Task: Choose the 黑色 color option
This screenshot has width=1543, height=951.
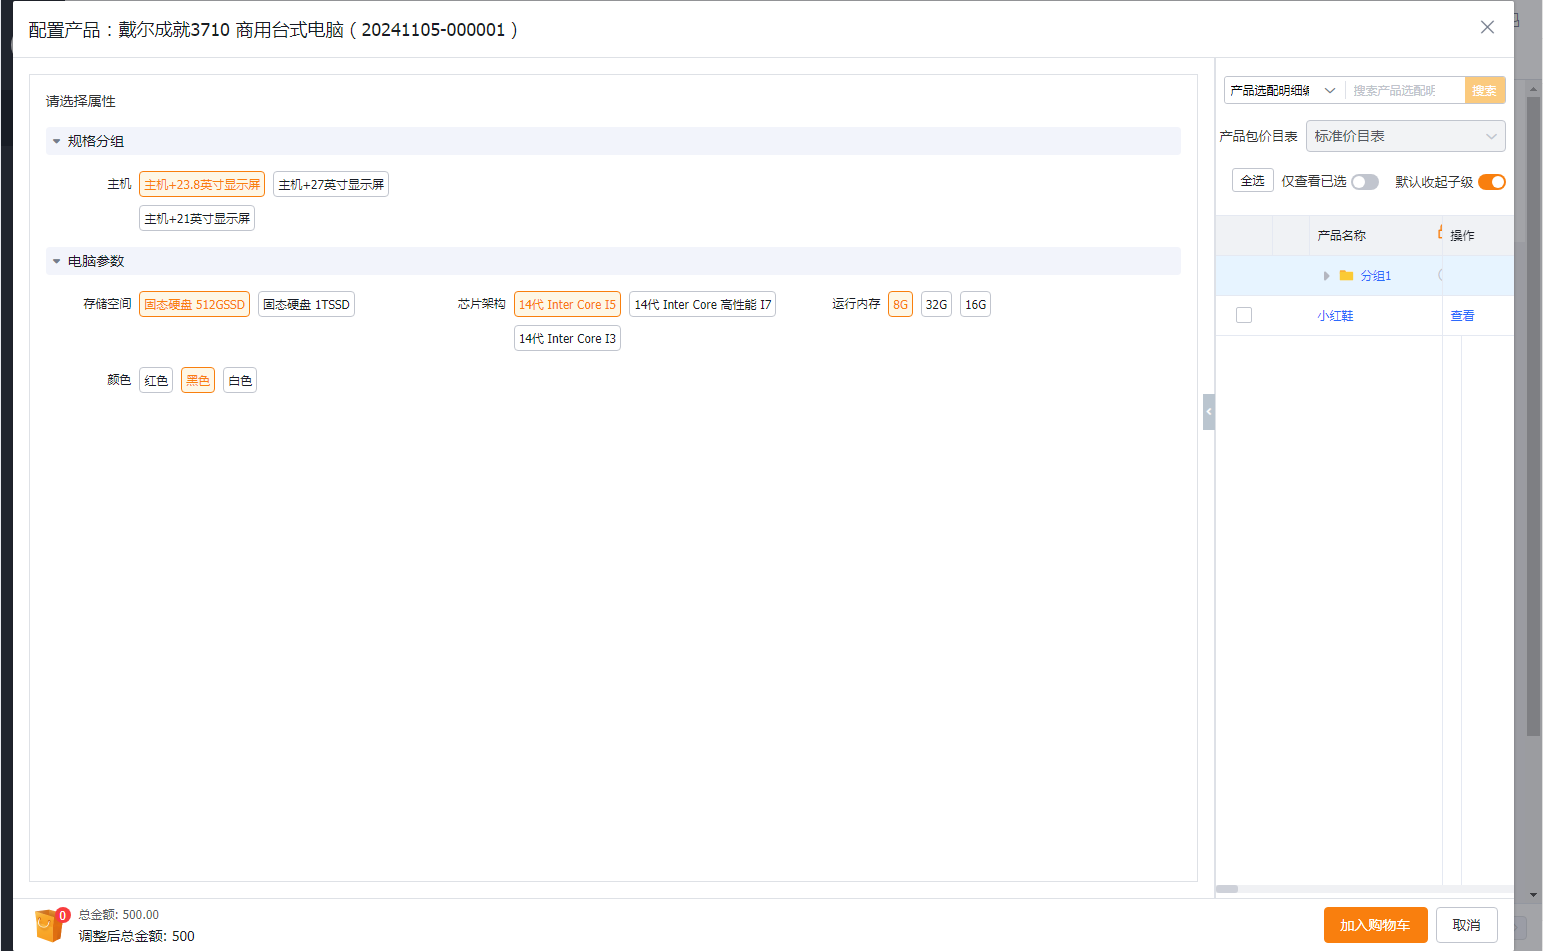Action: (198, 381)
